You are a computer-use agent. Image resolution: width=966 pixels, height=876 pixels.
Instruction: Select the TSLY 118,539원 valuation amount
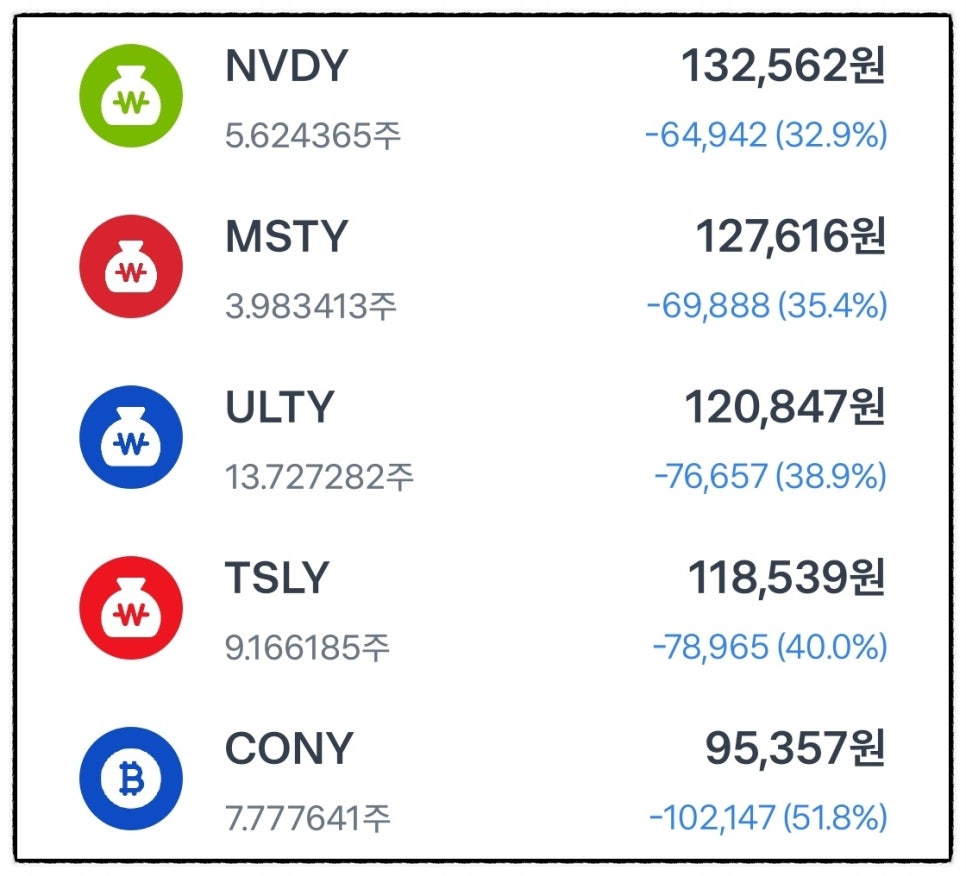point(787,578)
